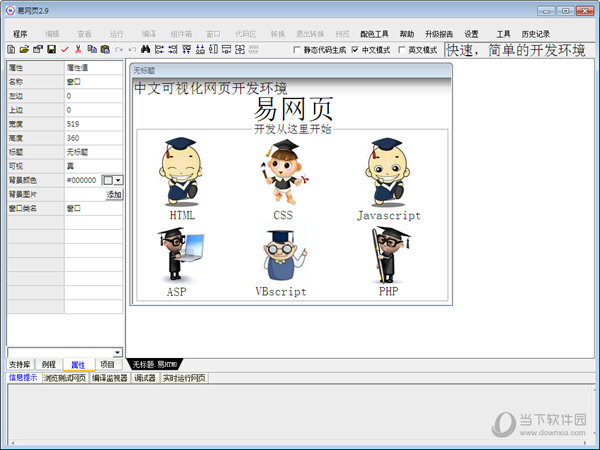Click the 宽度 value field showing 519

point(93,124)
